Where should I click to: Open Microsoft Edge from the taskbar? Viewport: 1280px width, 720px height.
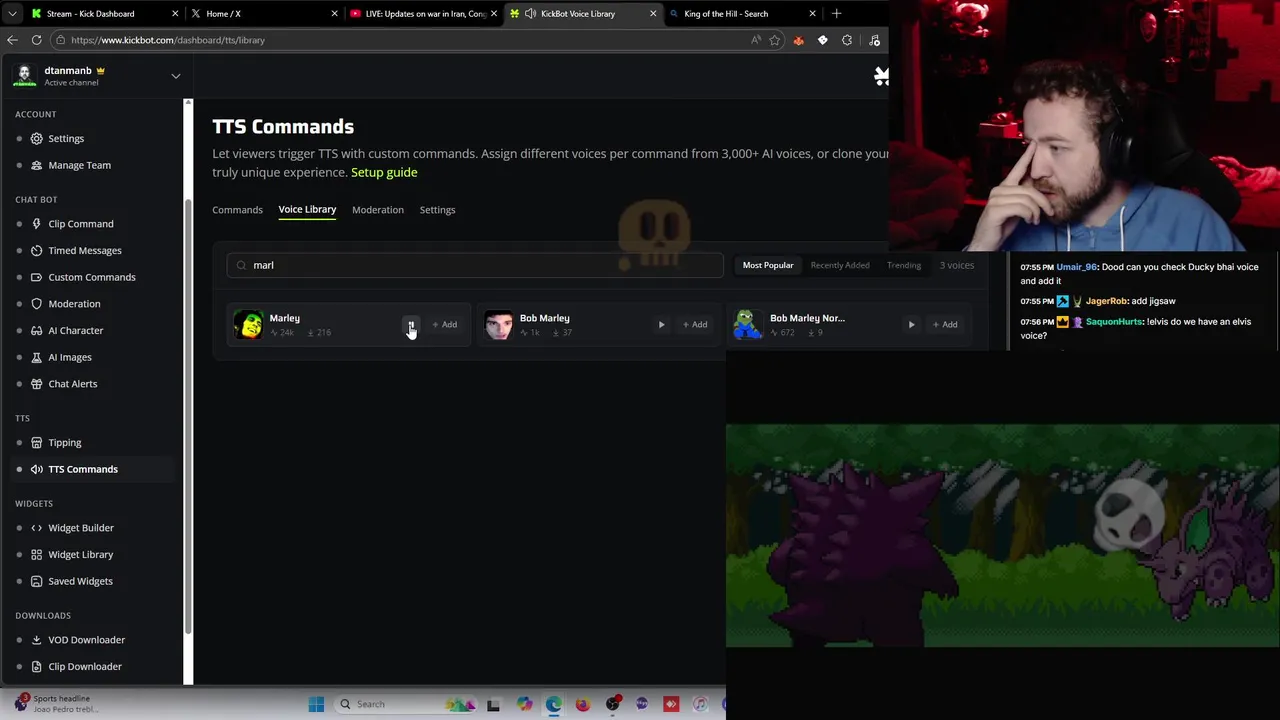point(554,704)
